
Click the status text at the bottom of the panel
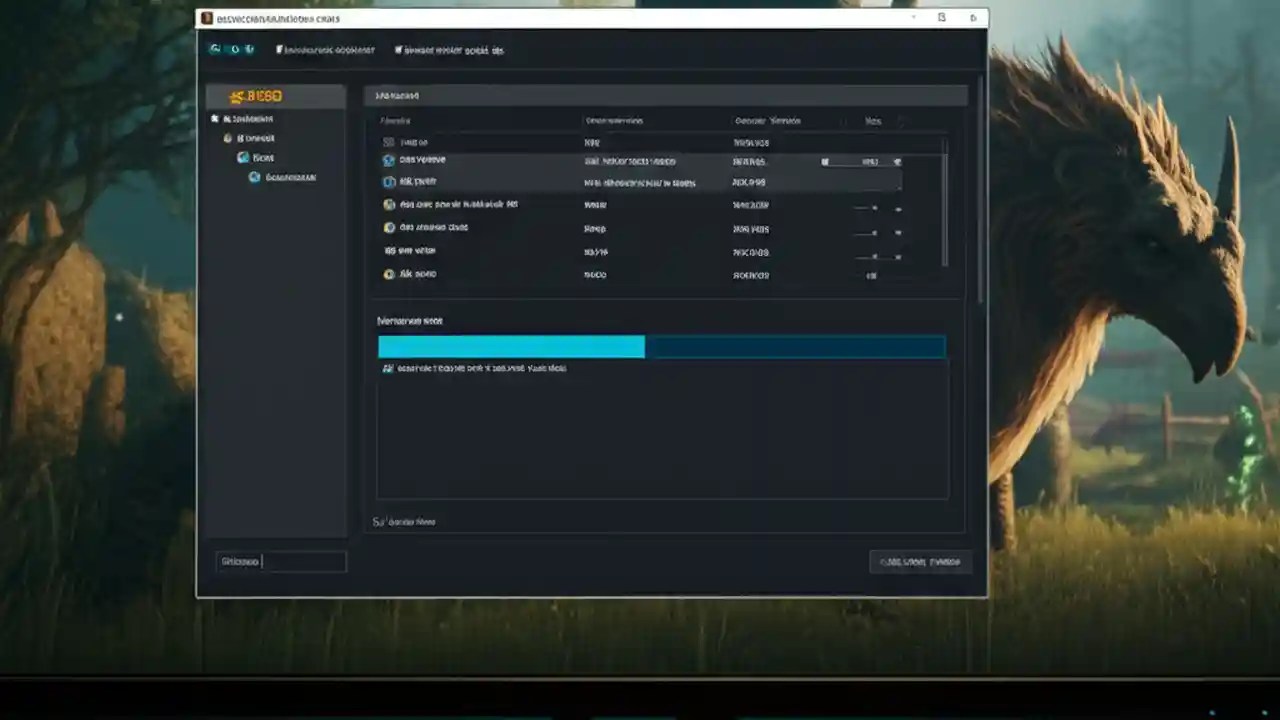pyautogui.click(x=404, y=521)
